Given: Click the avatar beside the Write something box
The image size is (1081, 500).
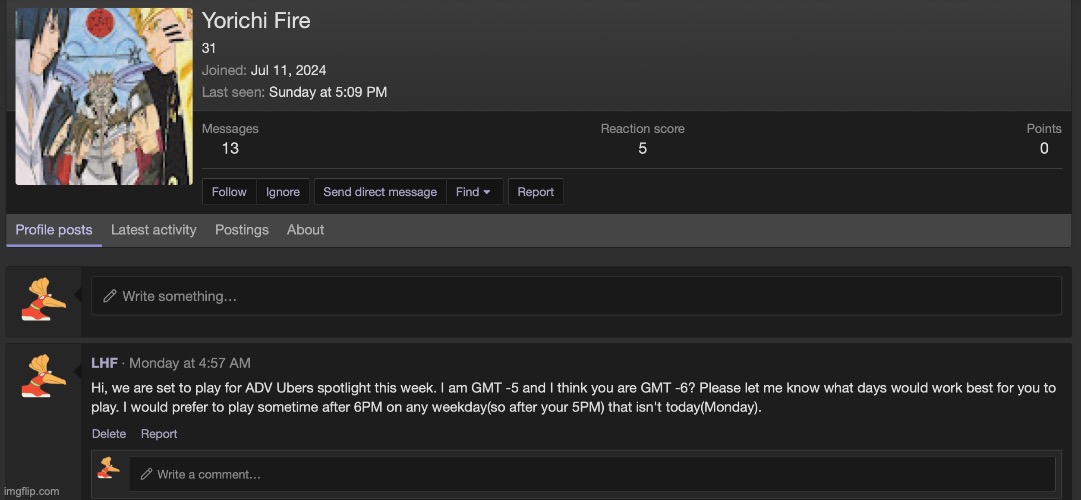Looking at the screenshot, I should pos(43,297).
